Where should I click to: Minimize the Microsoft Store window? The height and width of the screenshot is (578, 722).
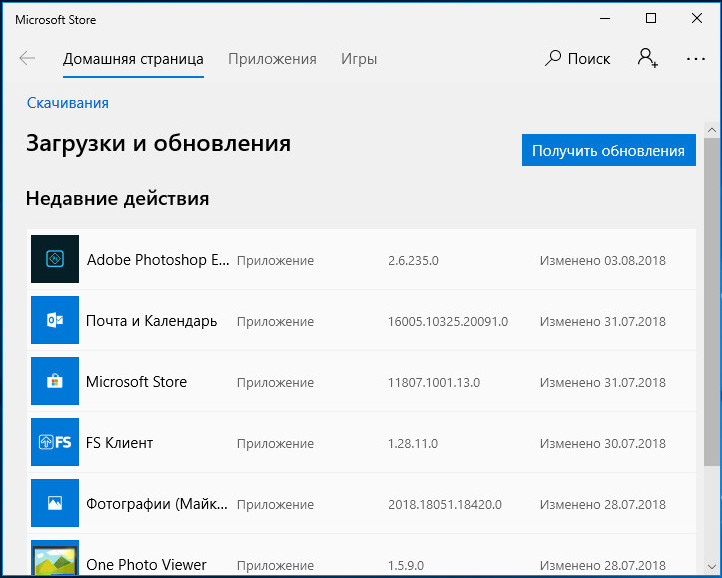coord(605,18)
